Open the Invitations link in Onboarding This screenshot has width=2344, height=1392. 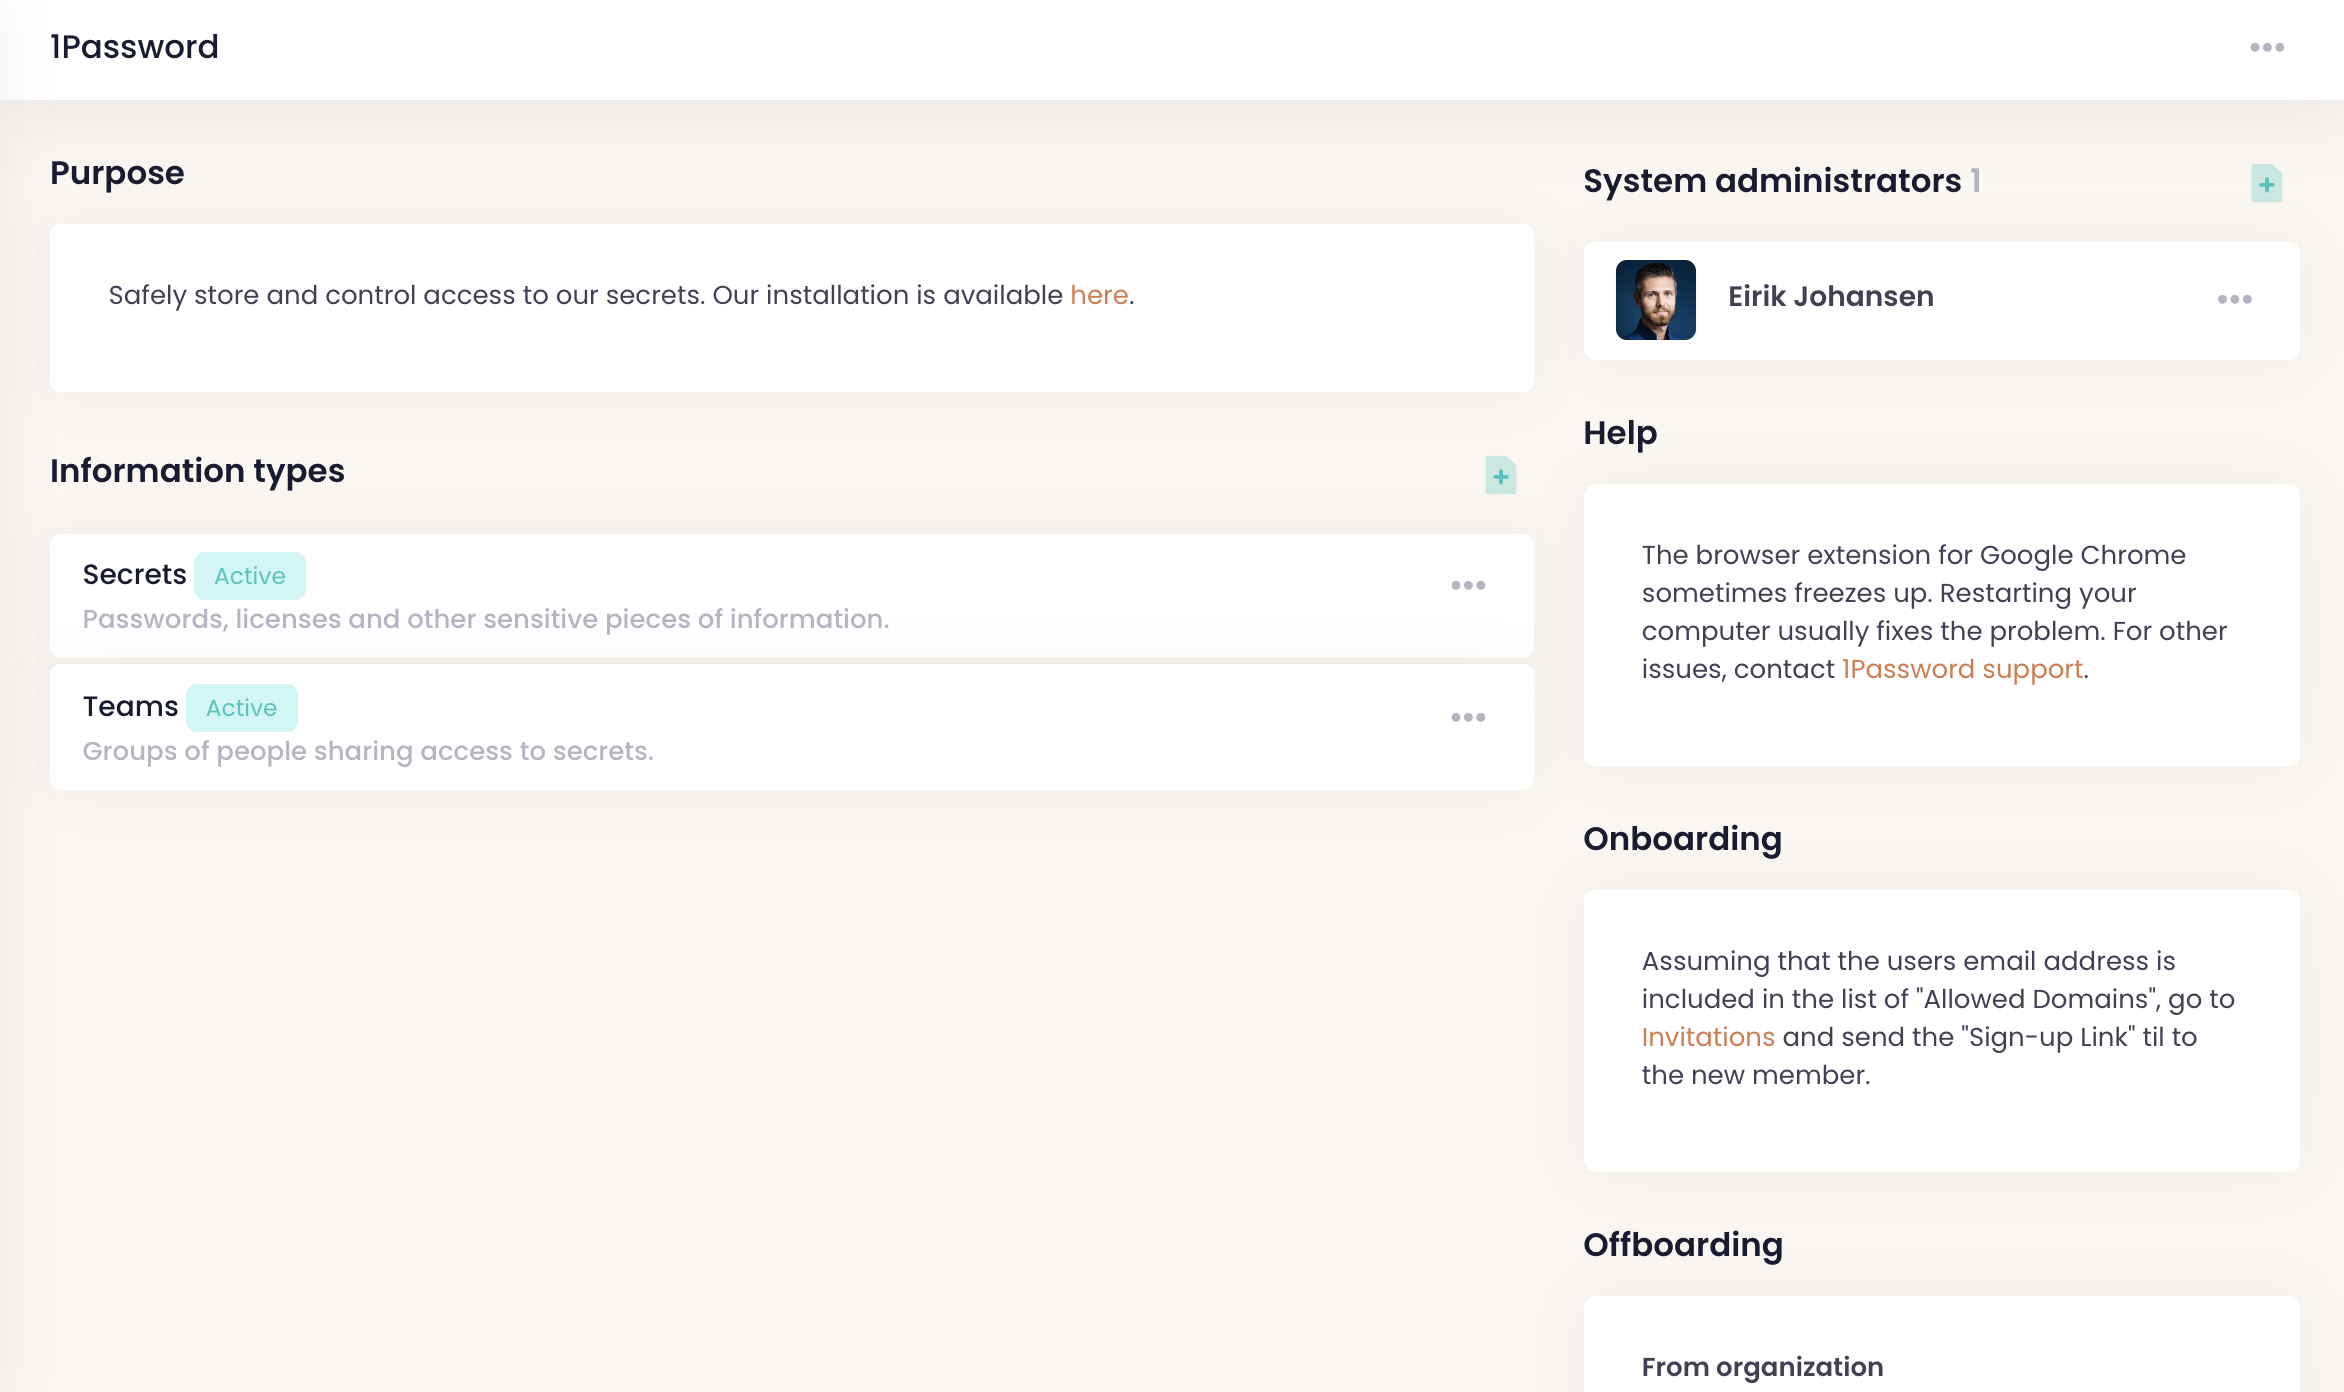1707,1037
